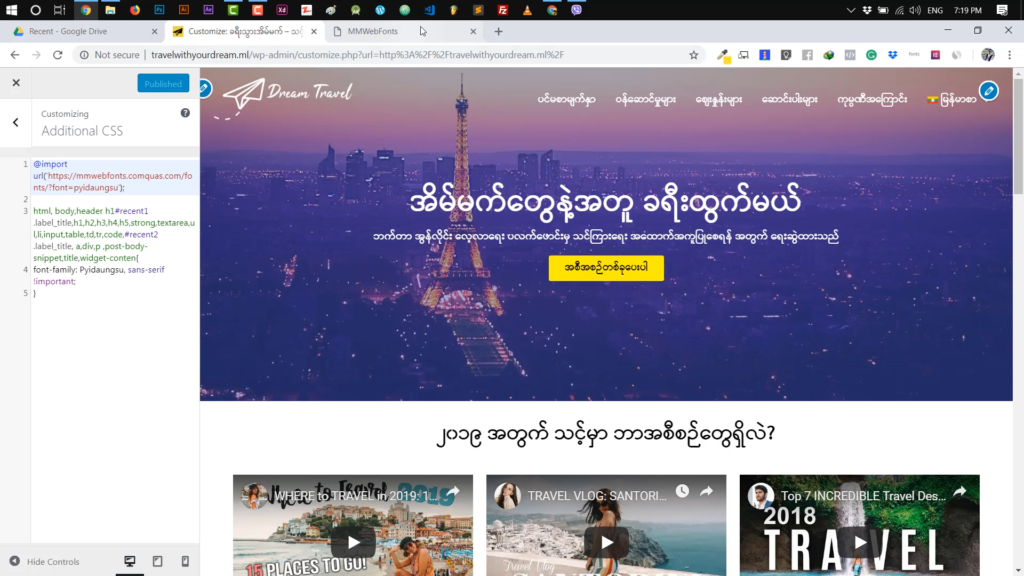Click the preview page vertical scrollbar
This screenshot has width=1024, height=576.
click(1018, 137)
